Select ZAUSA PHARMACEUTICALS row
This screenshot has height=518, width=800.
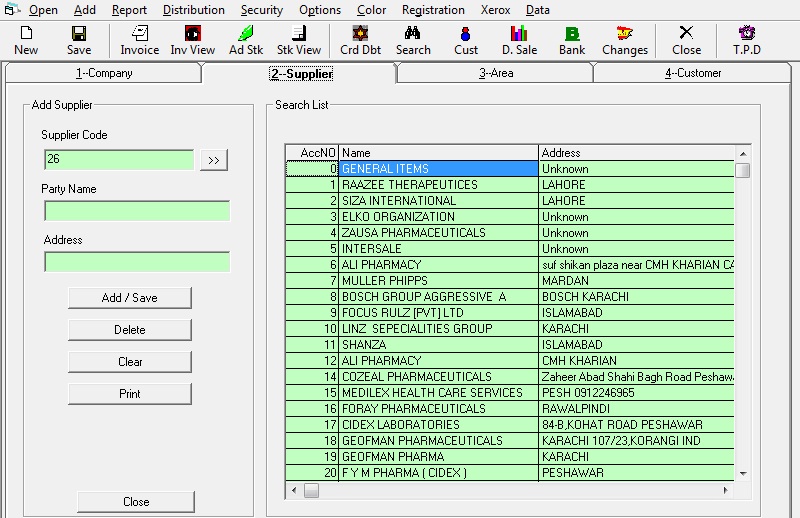510,233
